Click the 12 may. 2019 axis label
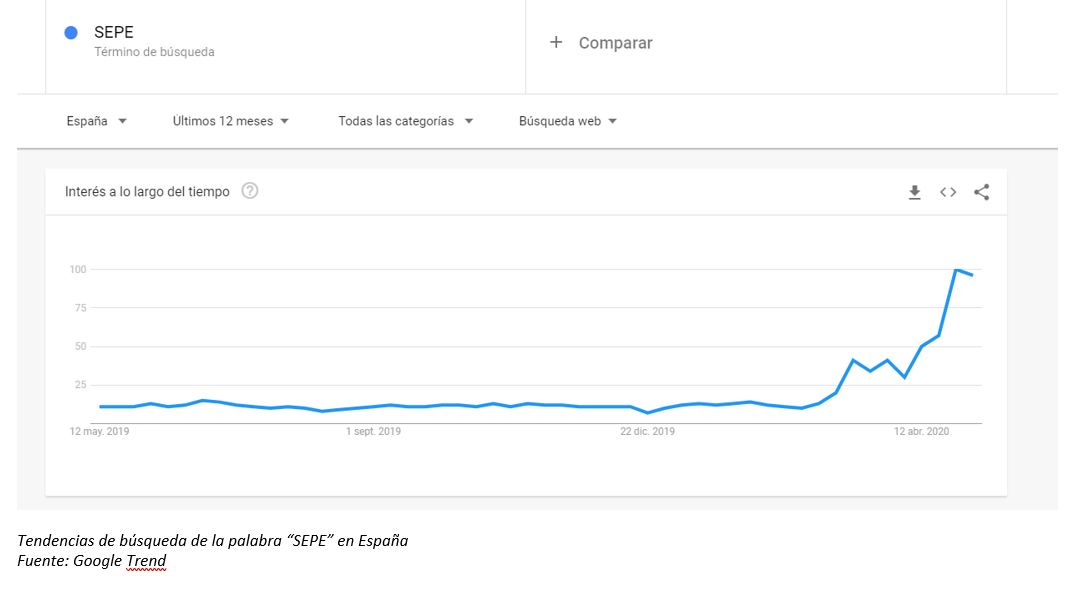The width and height of the screenshot is (1081, 592). coord(99,431)
